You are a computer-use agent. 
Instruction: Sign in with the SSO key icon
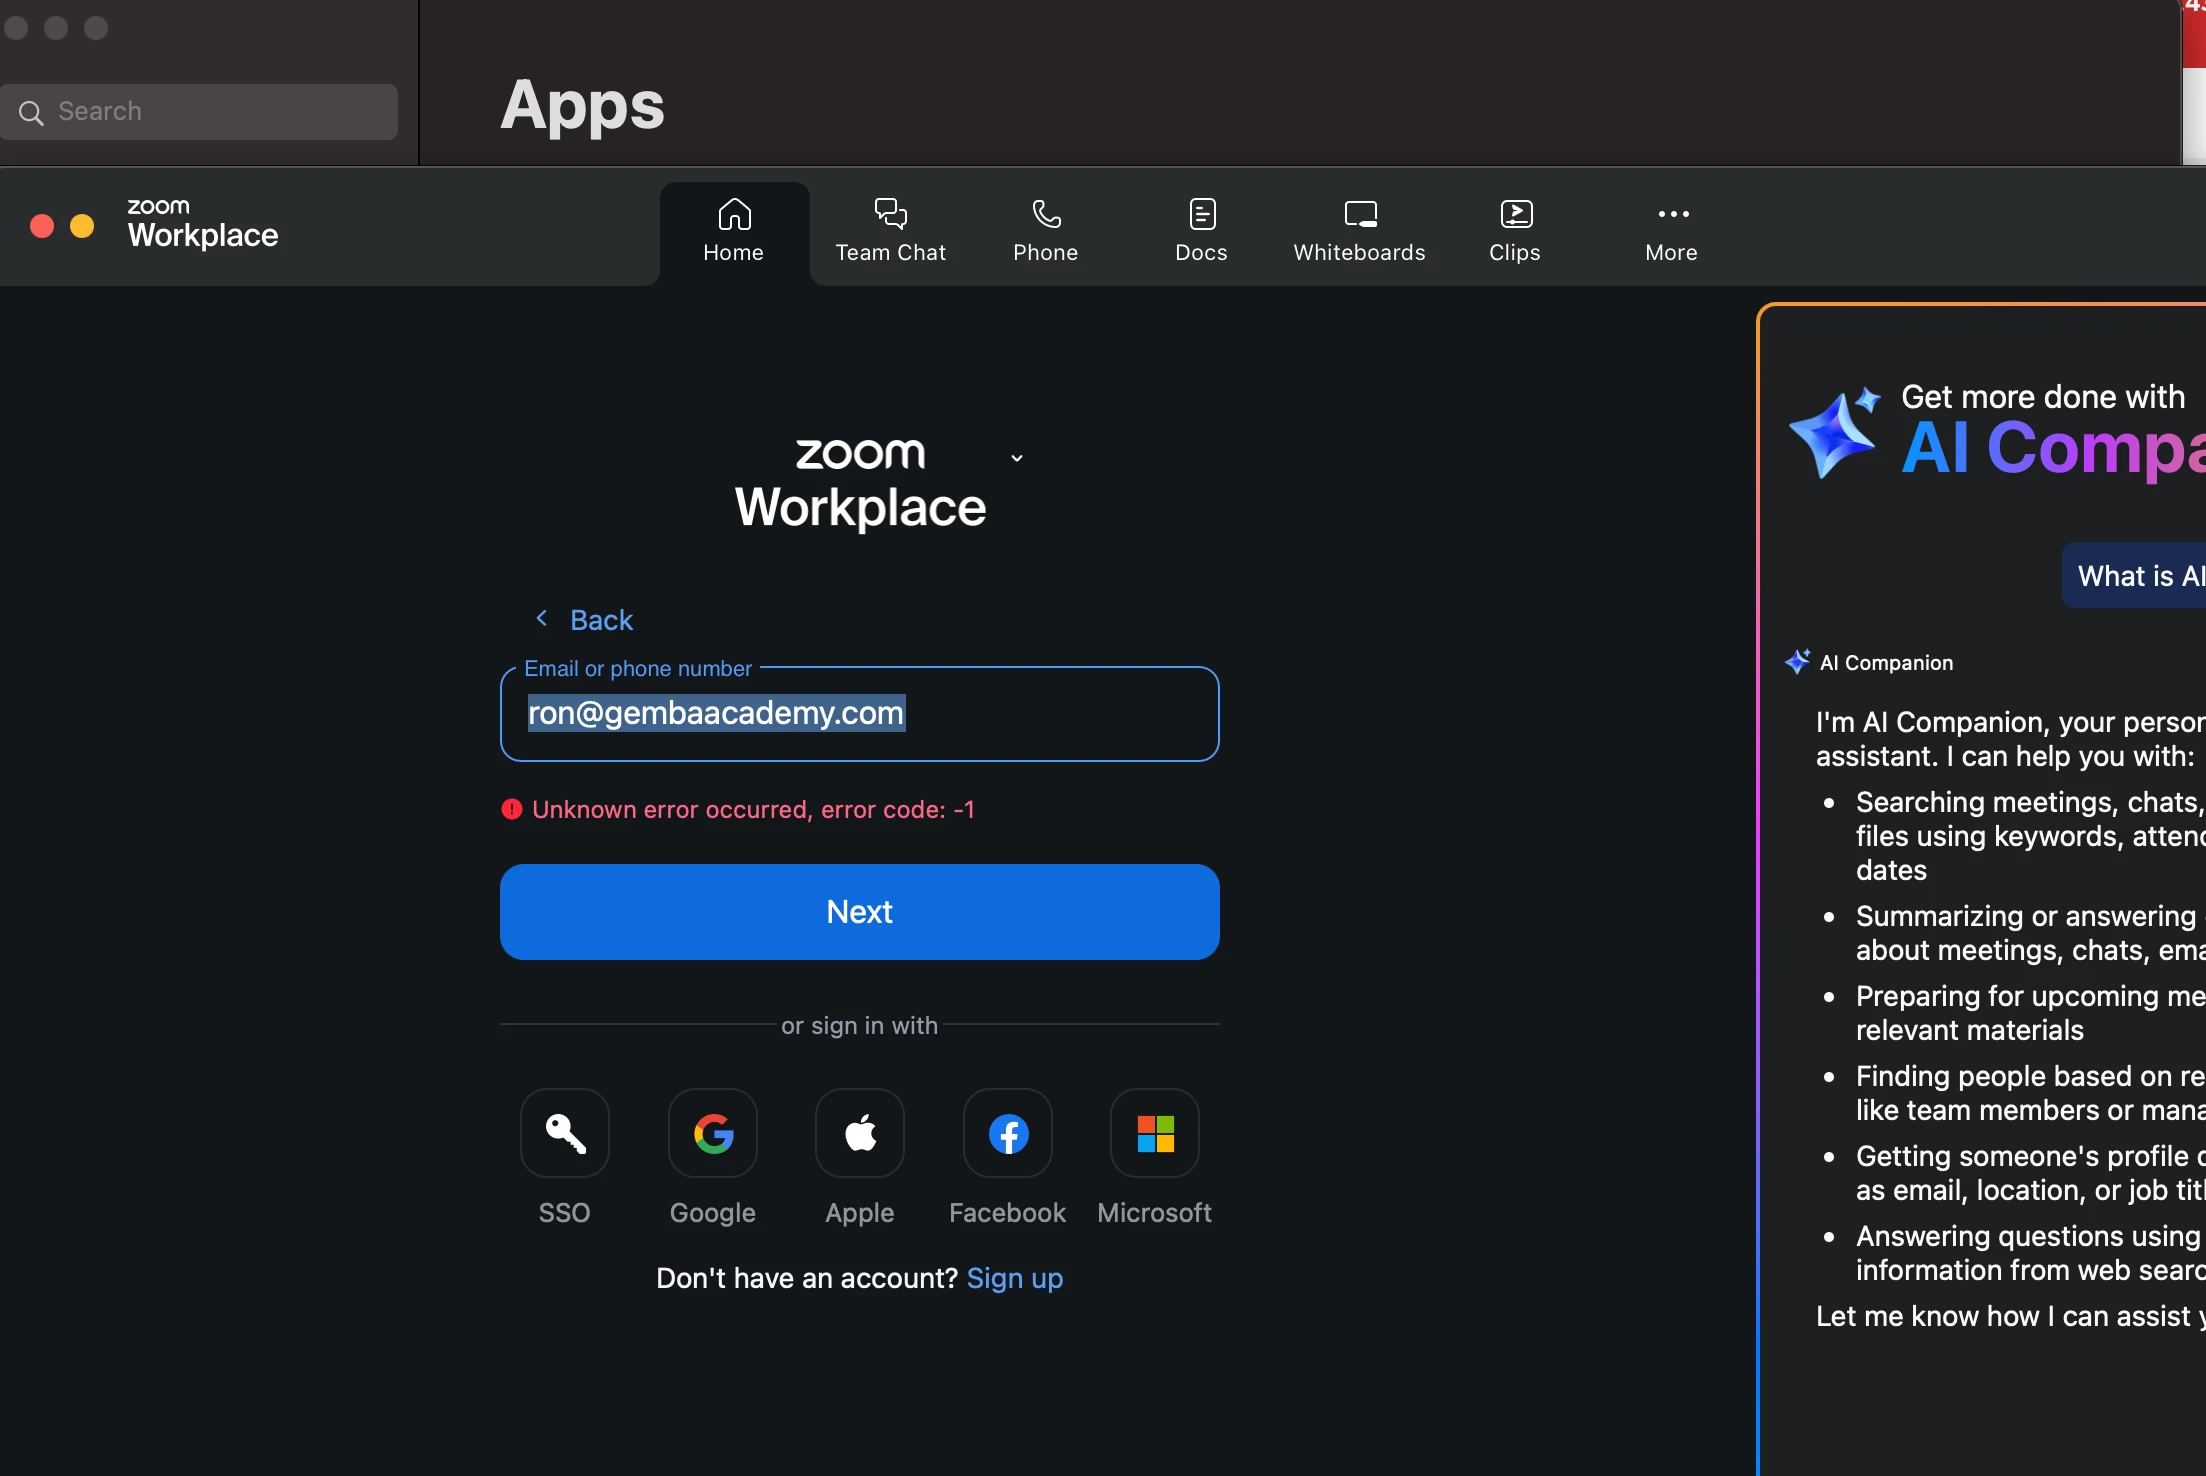pos(565,1133)
